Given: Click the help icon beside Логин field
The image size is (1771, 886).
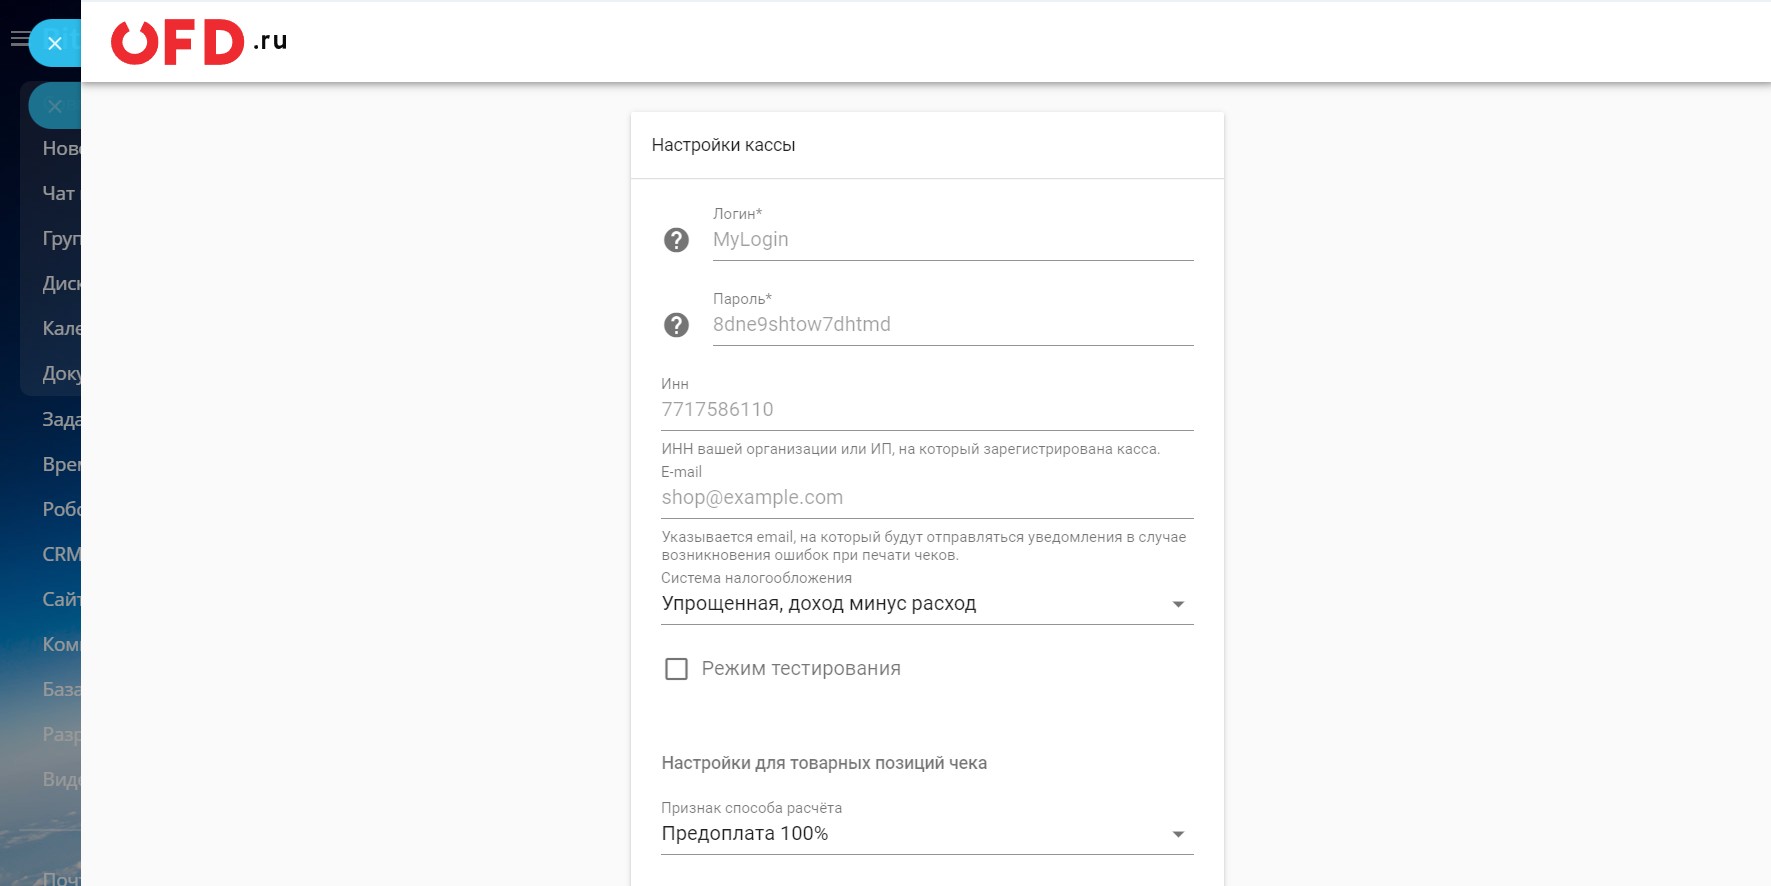Looking at the screenshot, I should pos(676,240).
